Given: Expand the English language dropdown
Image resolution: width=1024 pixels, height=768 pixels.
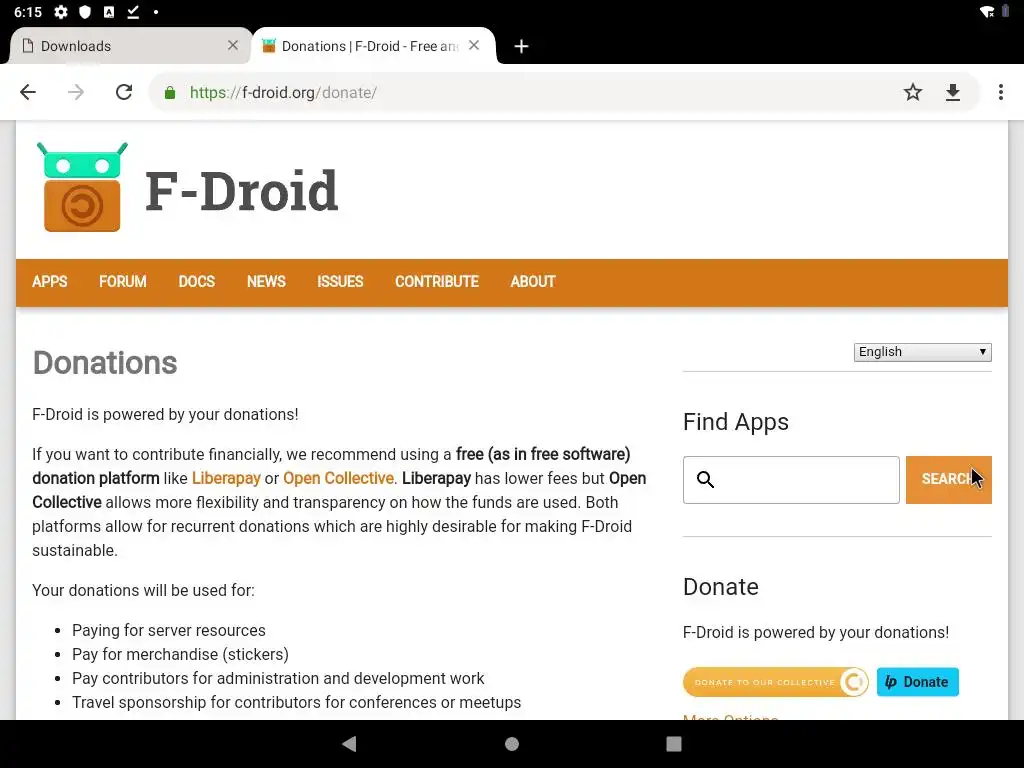Looking at the screenshot, I should pyautogui.click(x=922, y=352).
